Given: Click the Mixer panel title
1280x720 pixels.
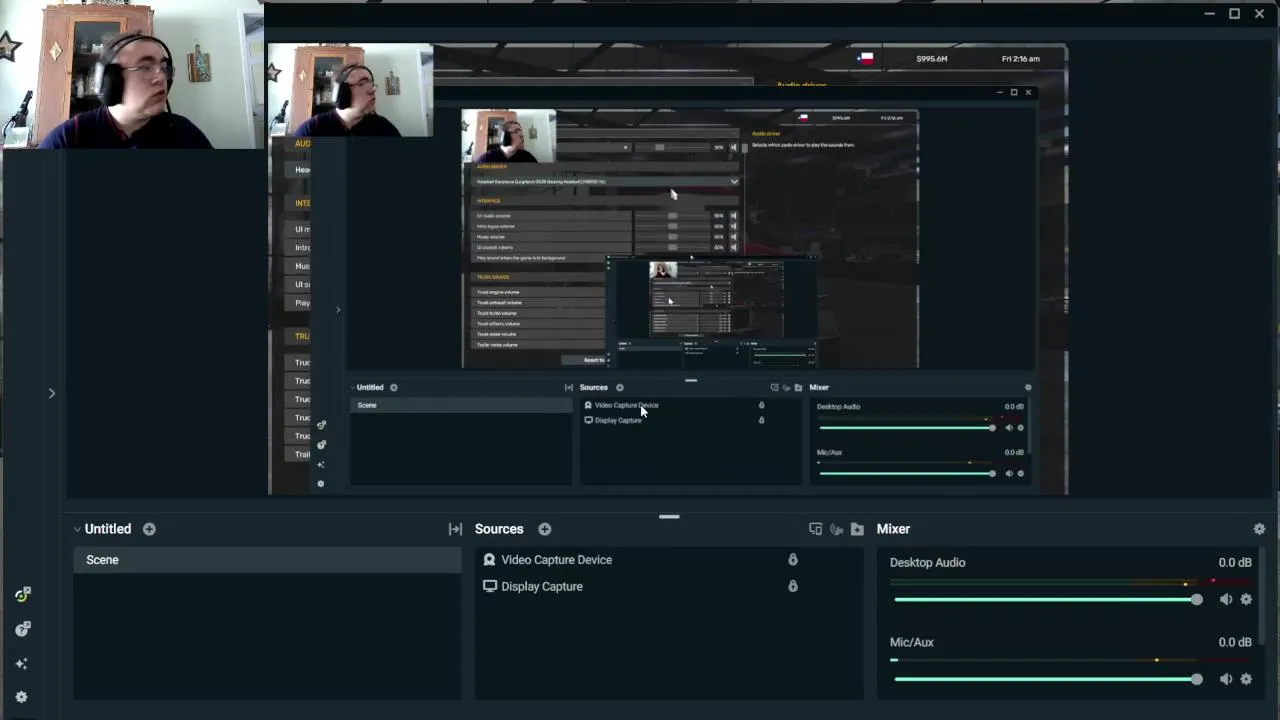Looking at the screenshot, I should [x=893, y=529].
